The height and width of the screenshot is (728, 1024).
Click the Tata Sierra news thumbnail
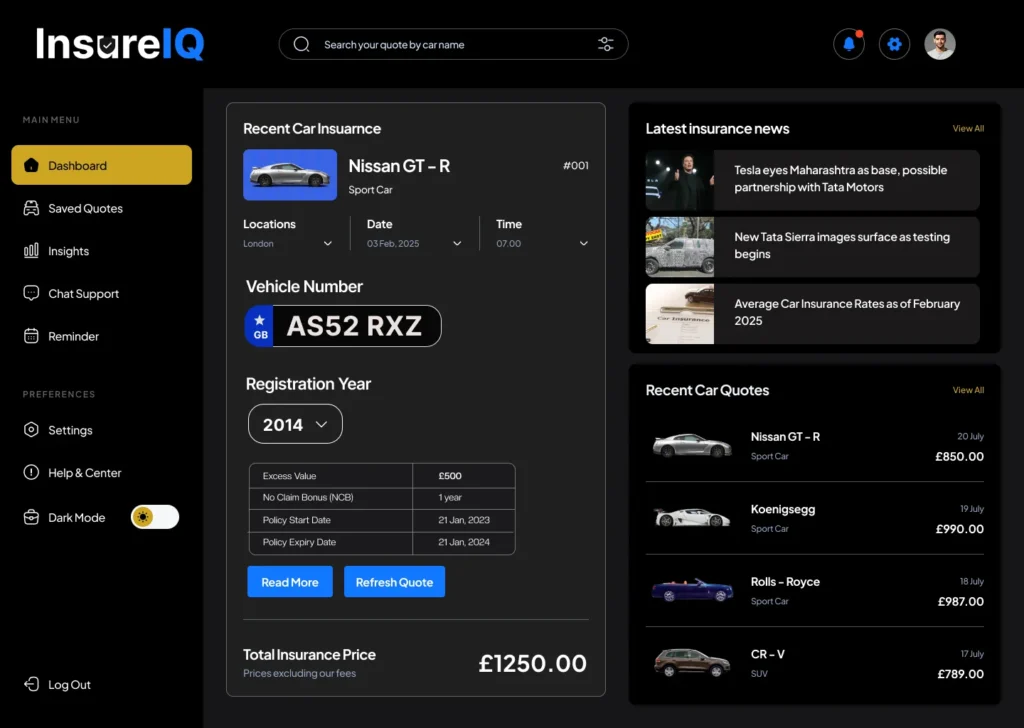679,246
